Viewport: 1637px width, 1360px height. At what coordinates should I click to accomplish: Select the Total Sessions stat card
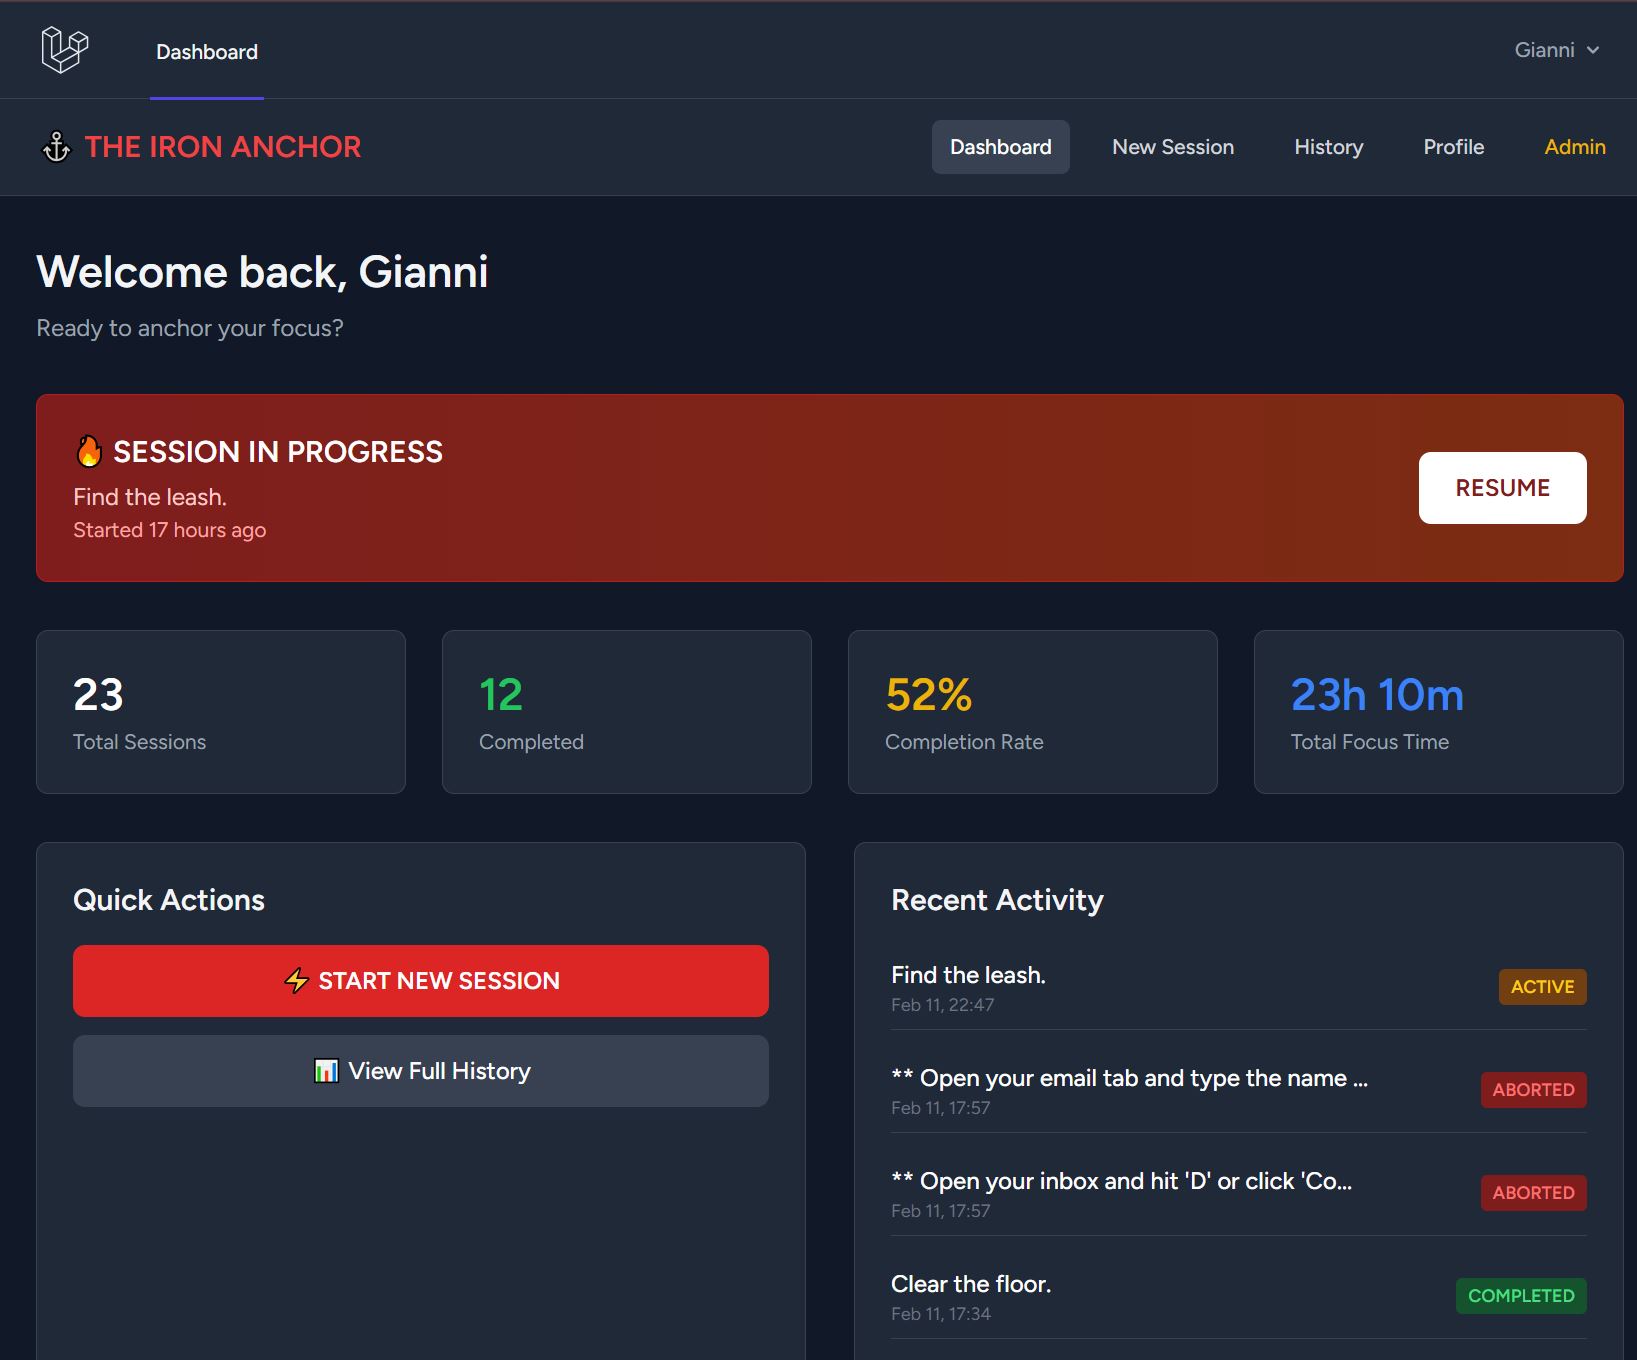220,711
